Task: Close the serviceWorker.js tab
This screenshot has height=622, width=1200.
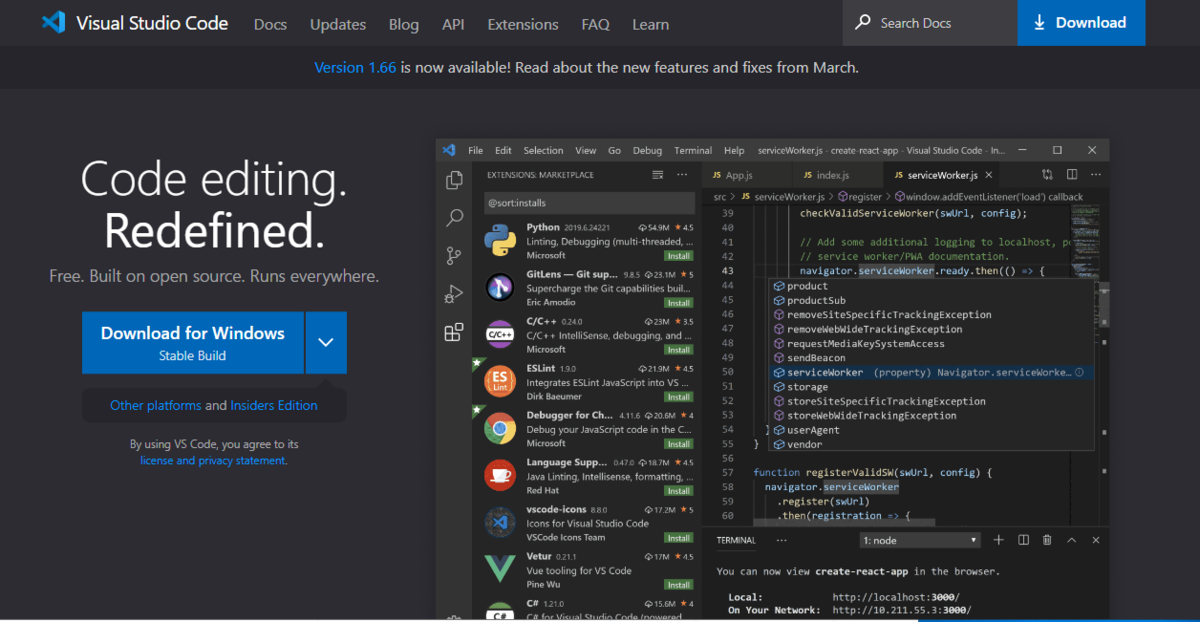Action: (988, 175)
